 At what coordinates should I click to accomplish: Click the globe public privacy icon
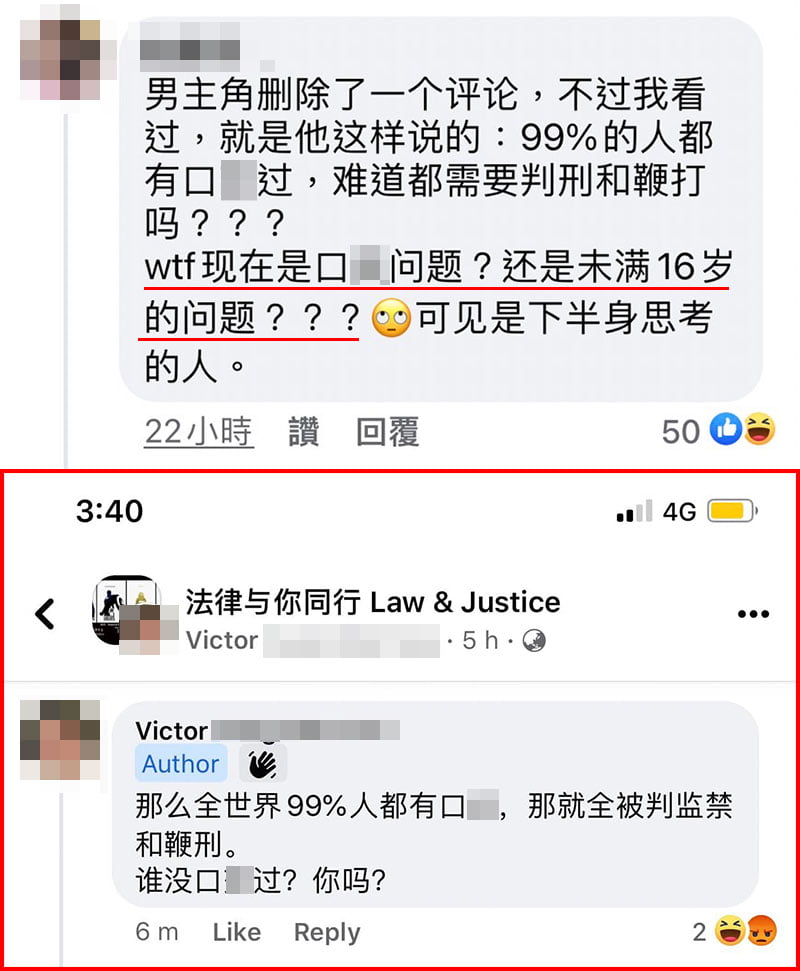pos(534,641)
